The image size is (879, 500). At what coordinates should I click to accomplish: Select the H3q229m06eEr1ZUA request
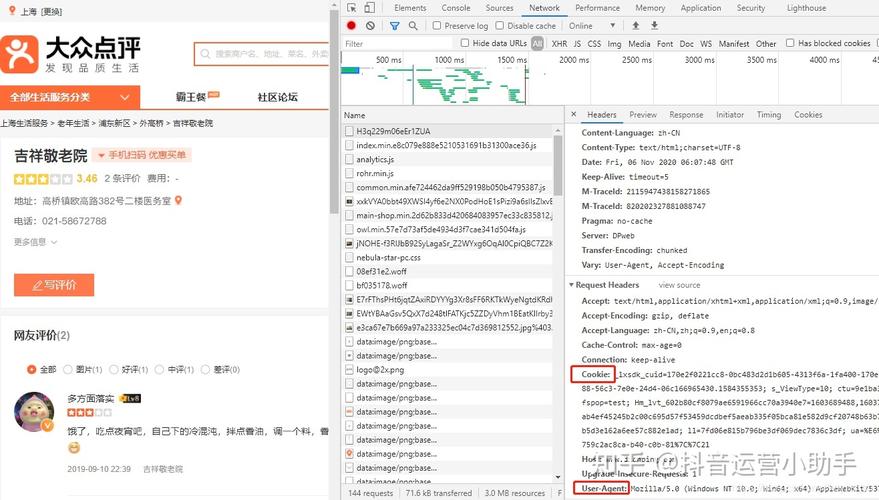449,131
